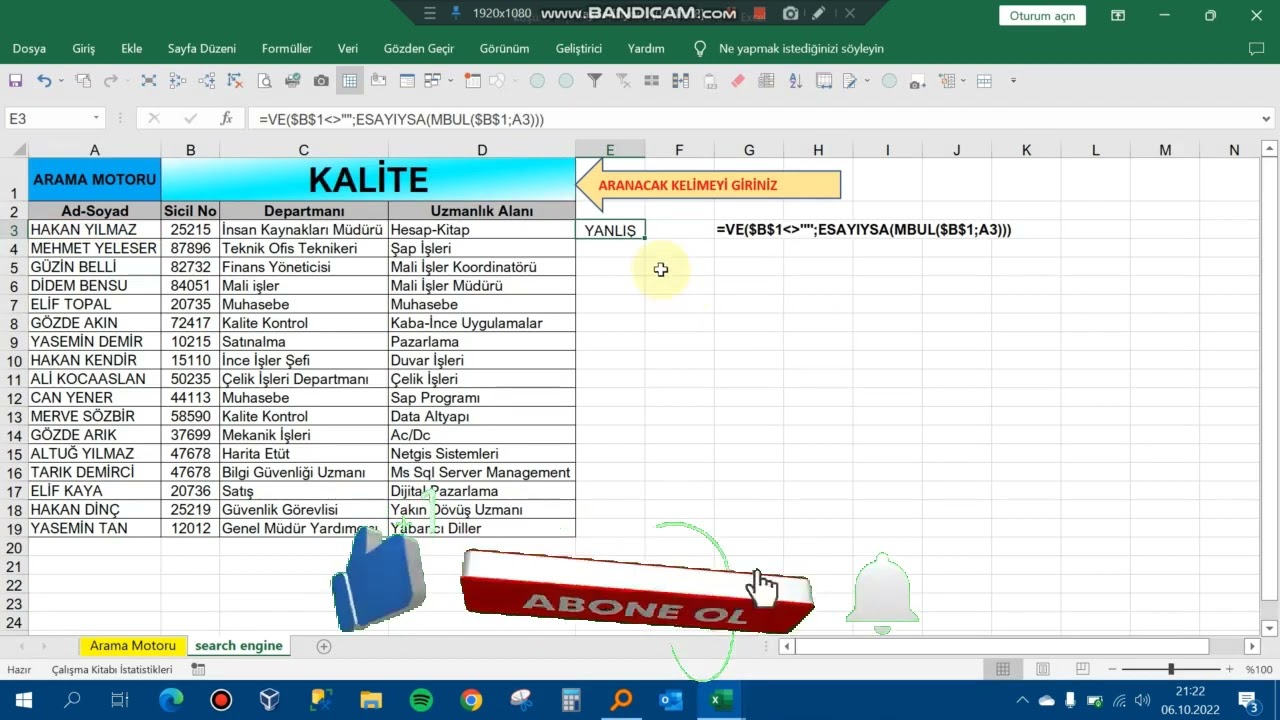Click the Oturum açın button
Viewport: 1280px width, 720px height.
click(x=1042, y=16)
